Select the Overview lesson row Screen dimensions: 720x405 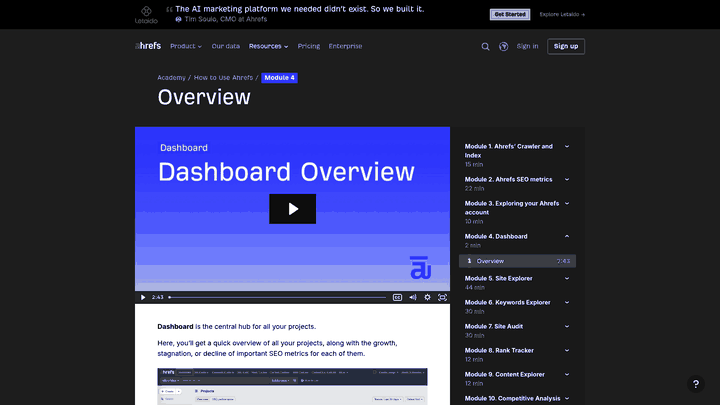pos(518,261)
